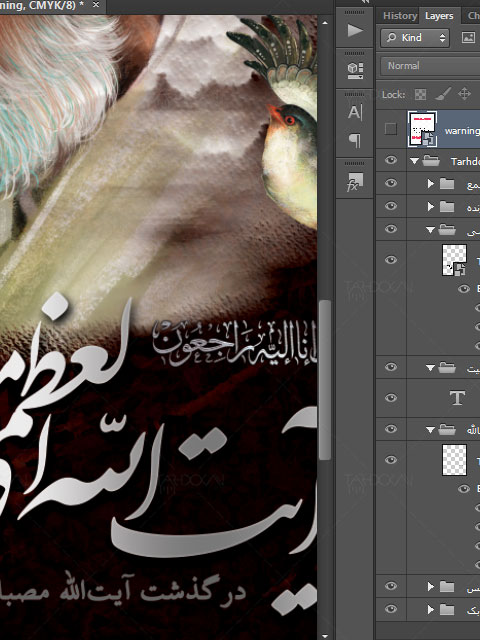Click folder icon of the نده group

click(x=447, y=207)
